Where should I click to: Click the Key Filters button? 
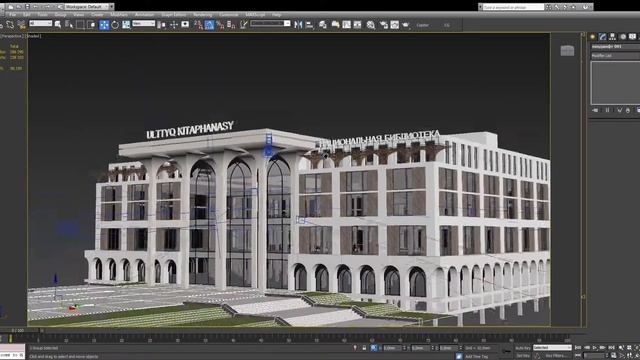[x=556, y=356]
